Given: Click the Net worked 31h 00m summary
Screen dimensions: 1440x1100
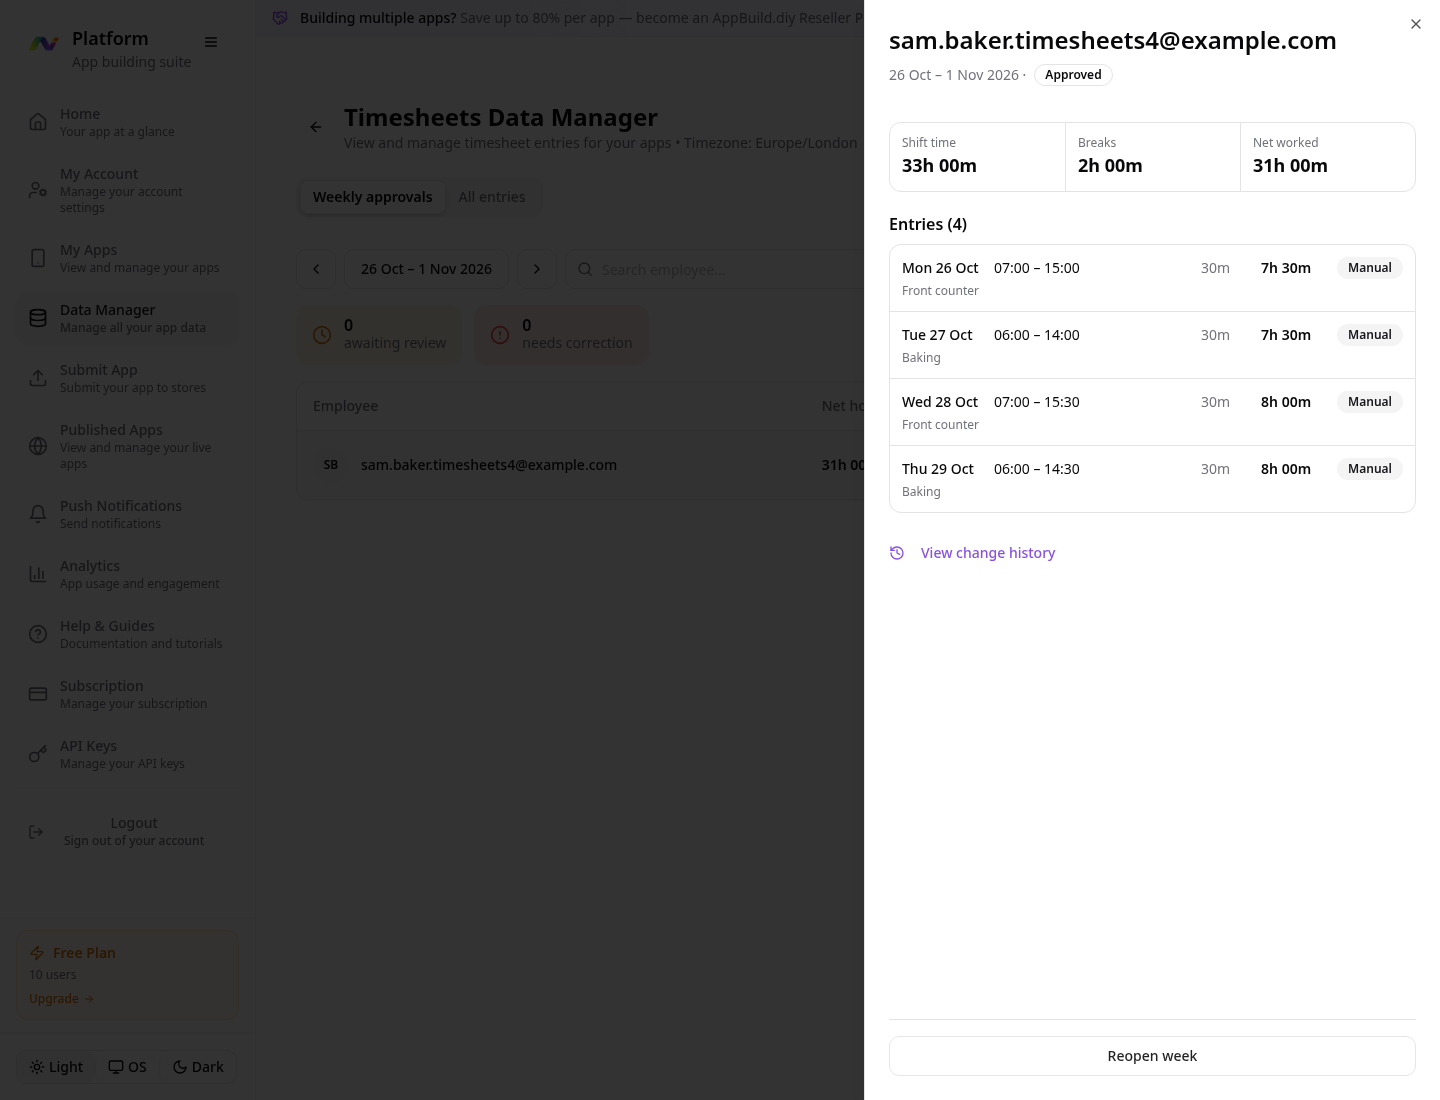Looking at the screenshot, I should [x=1327, y=157].
